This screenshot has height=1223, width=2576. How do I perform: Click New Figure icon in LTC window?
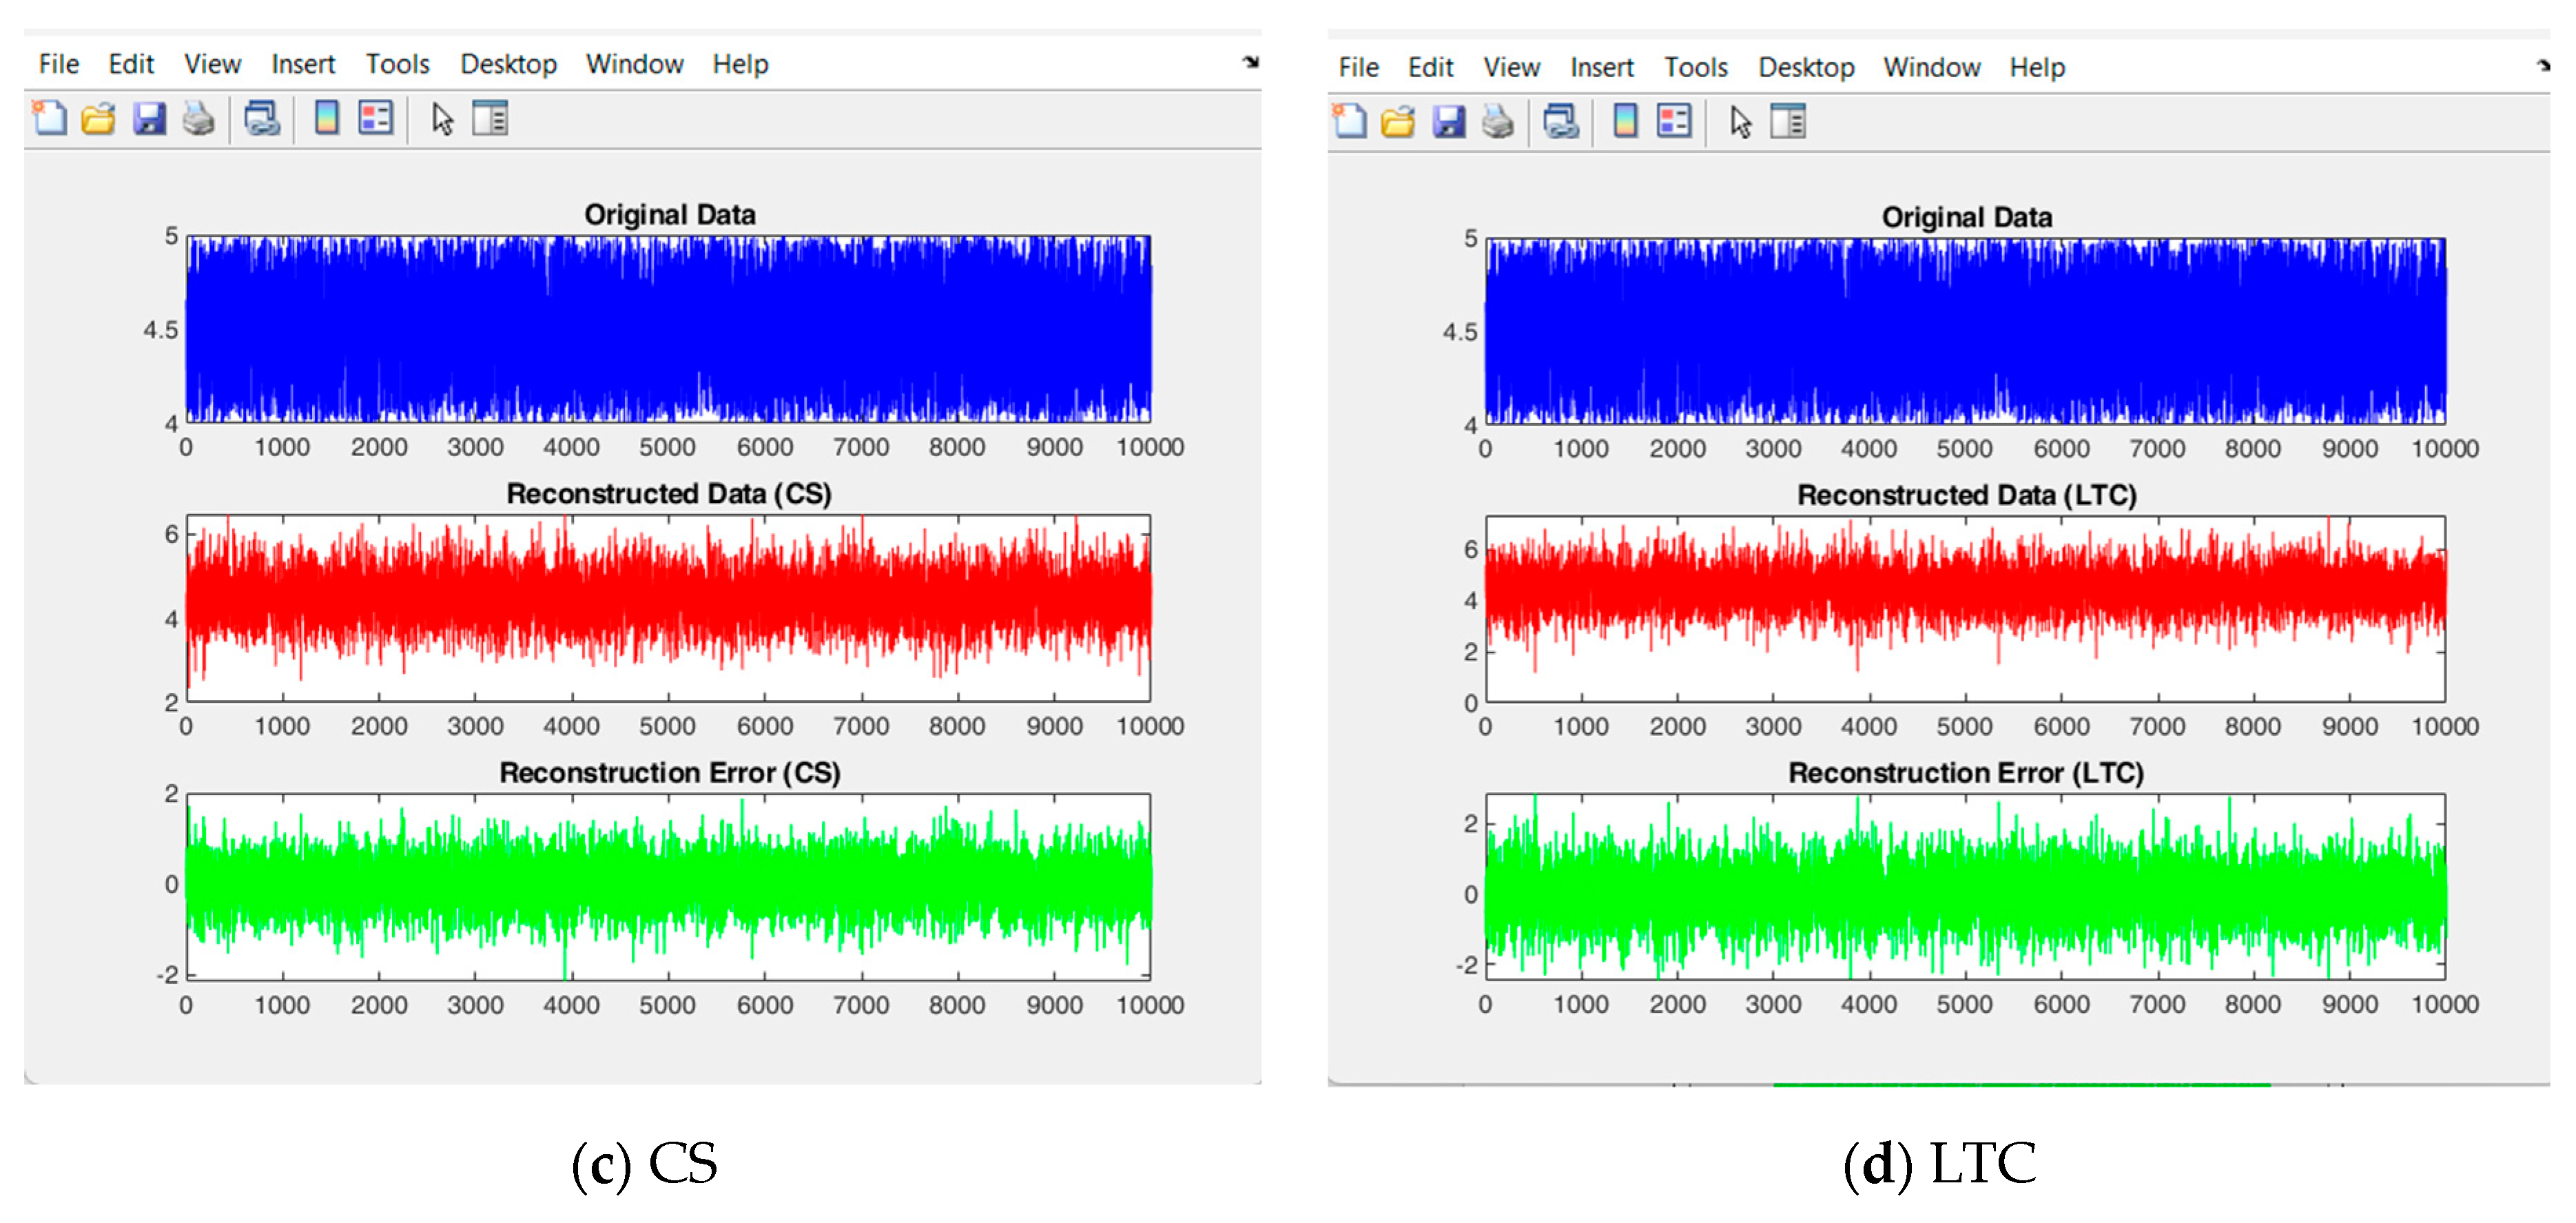pyautogui.click(x=1349, y=122)
